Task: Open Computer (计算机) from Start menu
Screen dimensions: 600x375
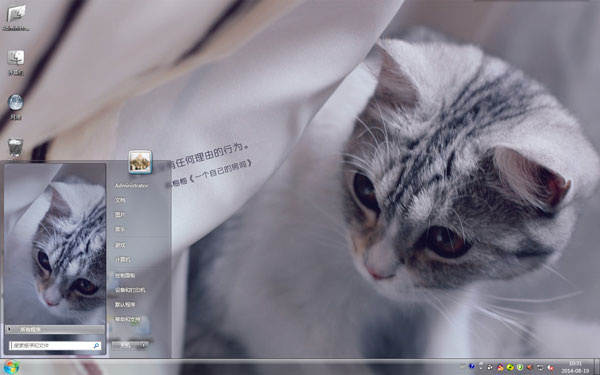Action: pyautogui.click(x=122, y=260)
